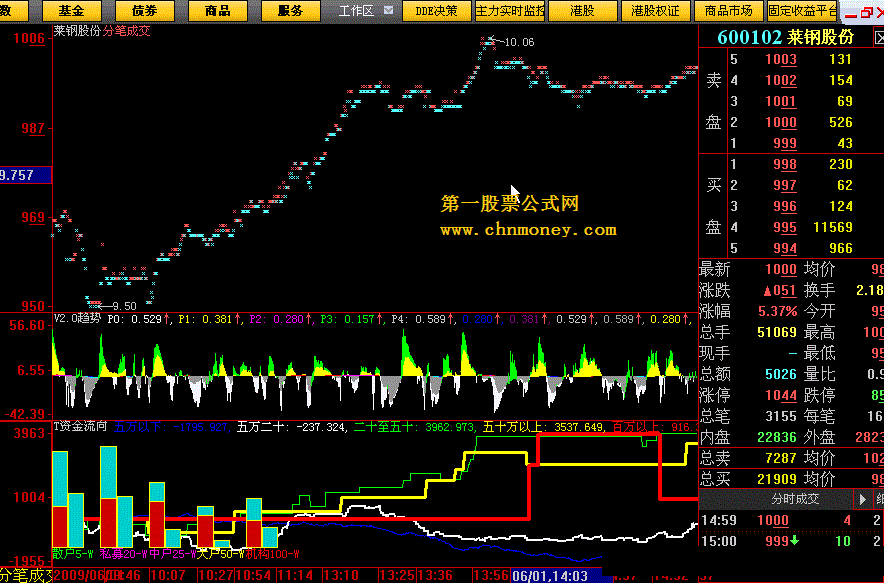Viewport: 884px width, 583px height.
Task: Click sell 2 price 1000
Action: (x=781, y=122)
